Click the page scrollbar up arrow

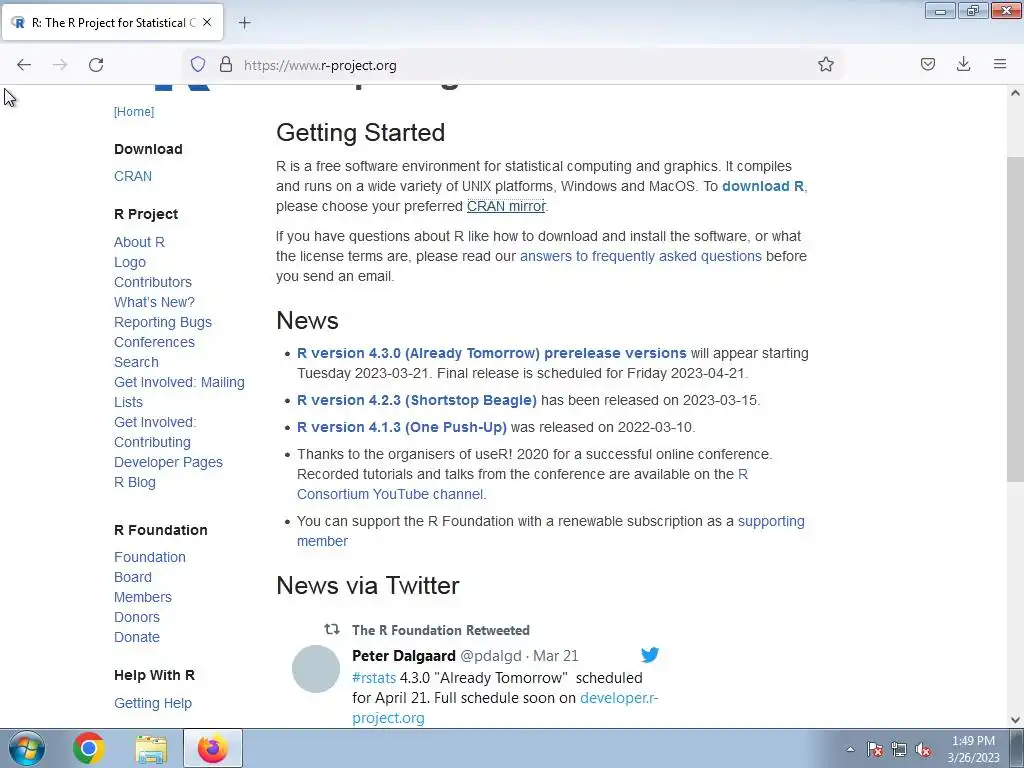(1015, 93)
